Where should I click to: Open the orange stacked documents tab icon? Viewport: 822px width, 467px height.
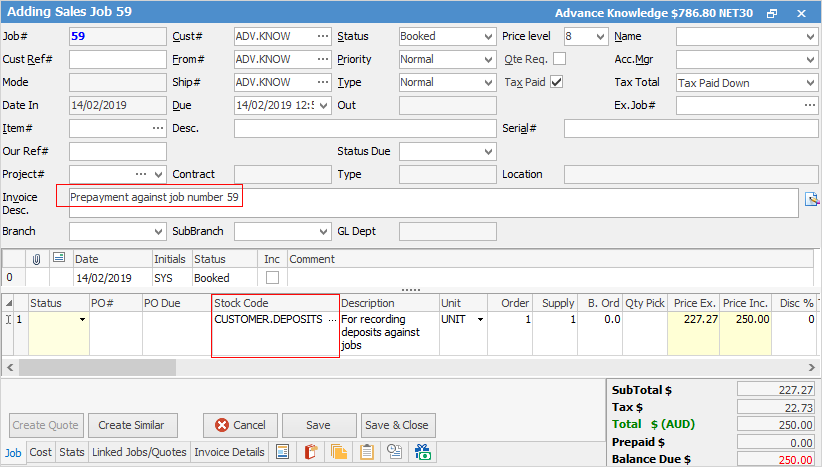click(x=339, y=452)
